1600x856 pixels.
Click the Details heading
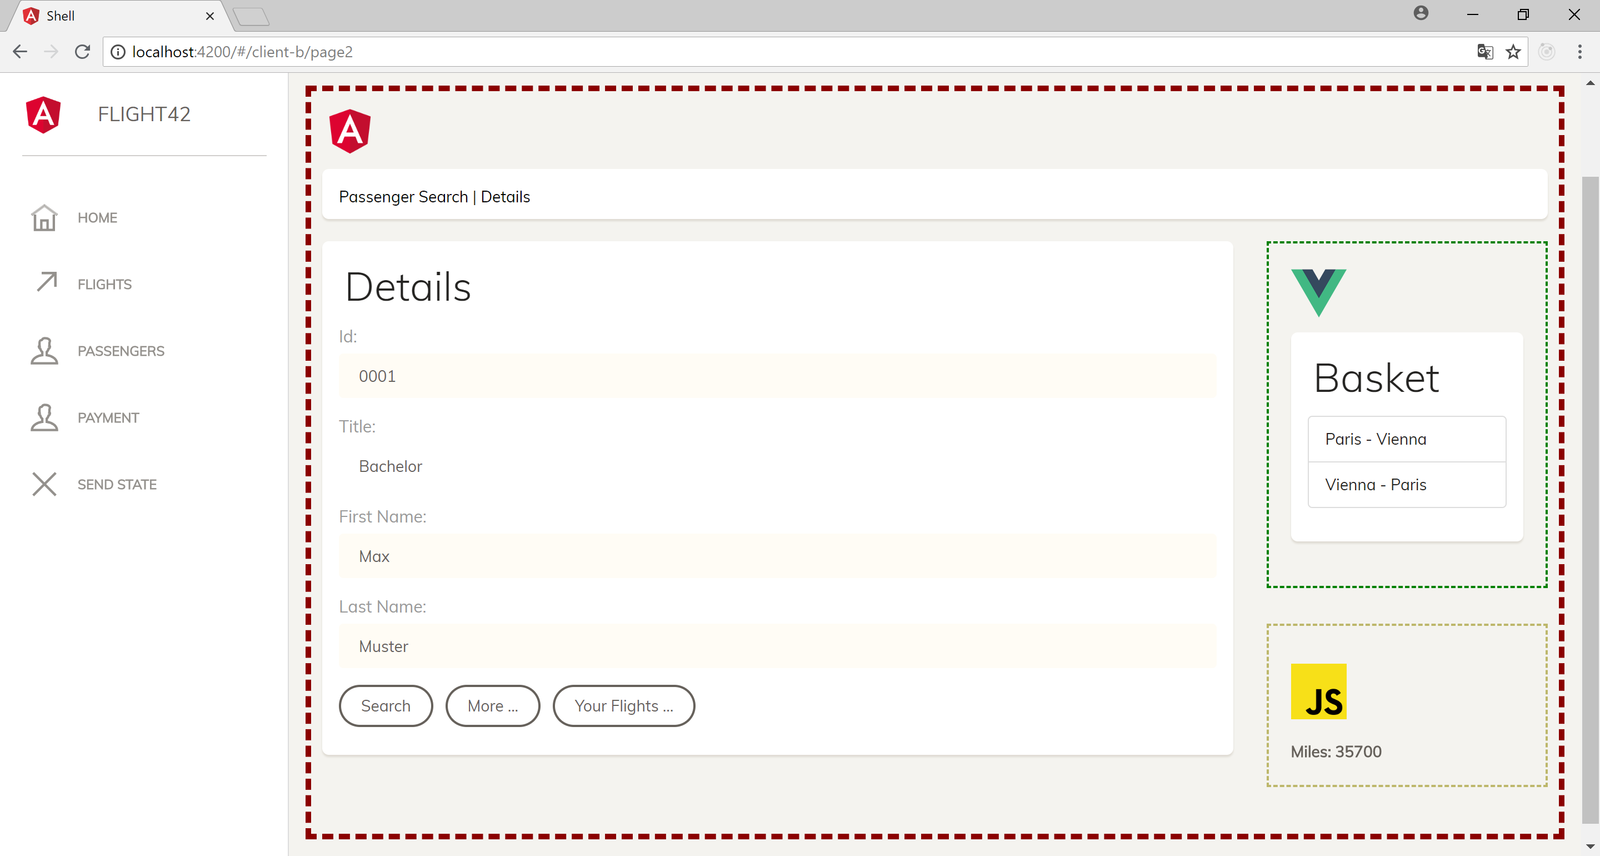pos(408,288)
